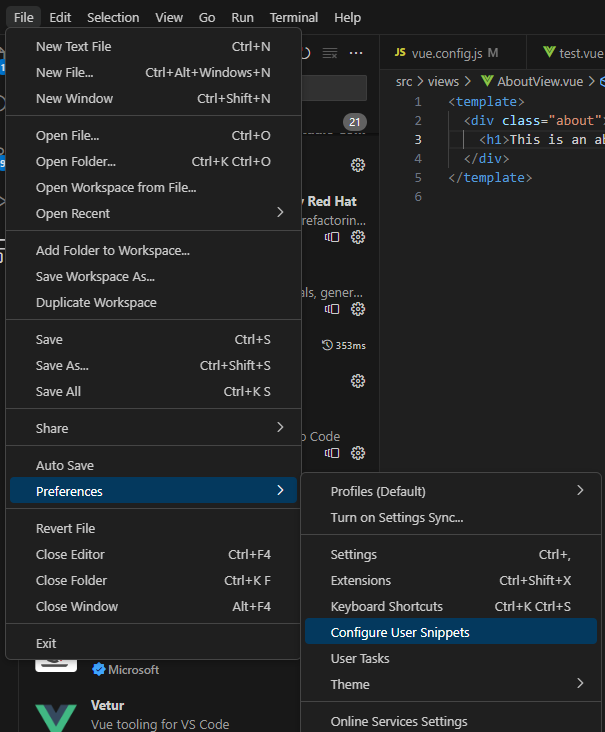Click the Vue logo icon on test.vue tab
Screen dimensions: 605x732
click(549, 52)
